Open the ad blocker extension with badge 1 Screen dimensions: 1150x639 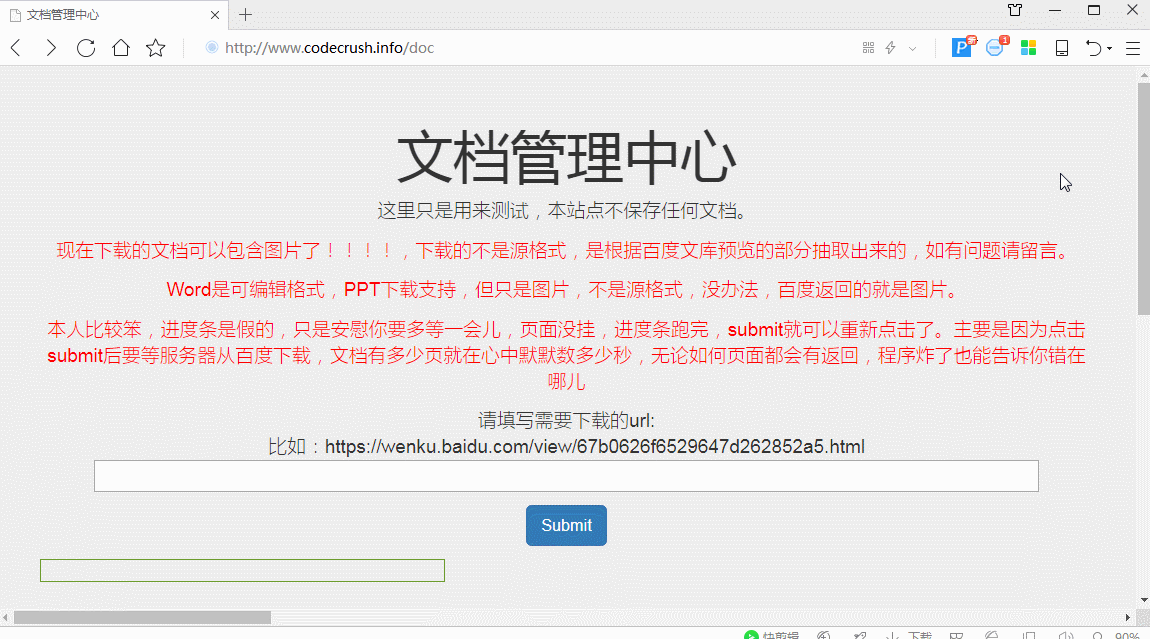coord(995,48)
